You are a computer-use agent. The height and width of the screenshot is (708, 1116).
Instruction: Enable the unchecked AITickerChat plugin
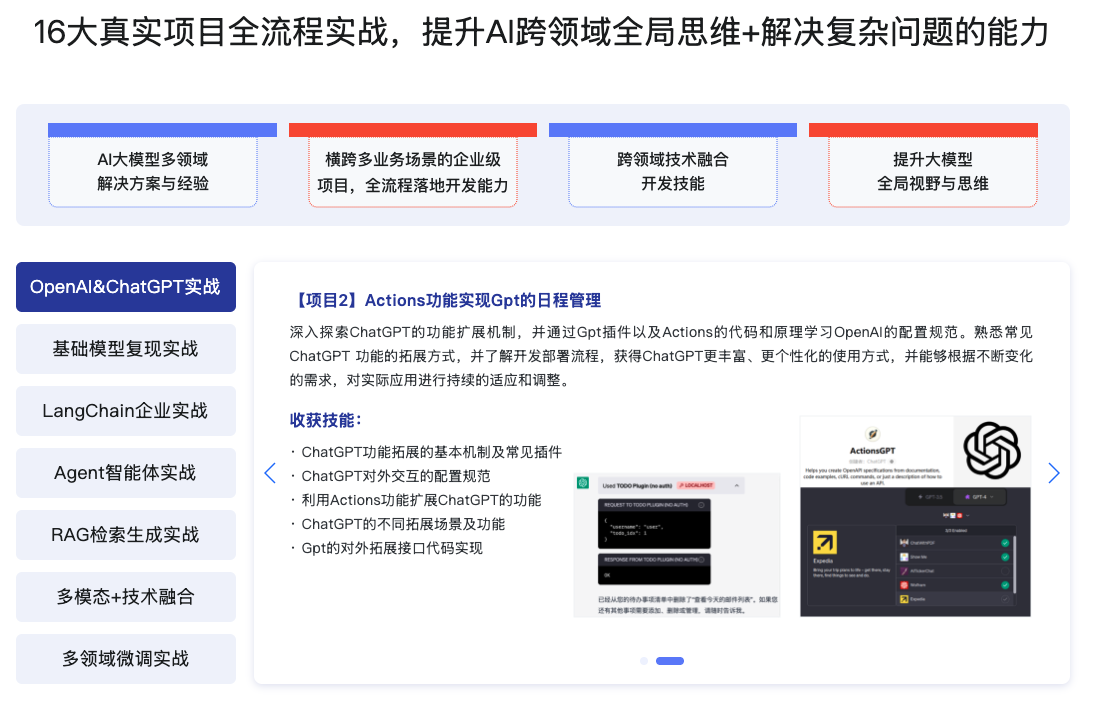[1005, 571]
